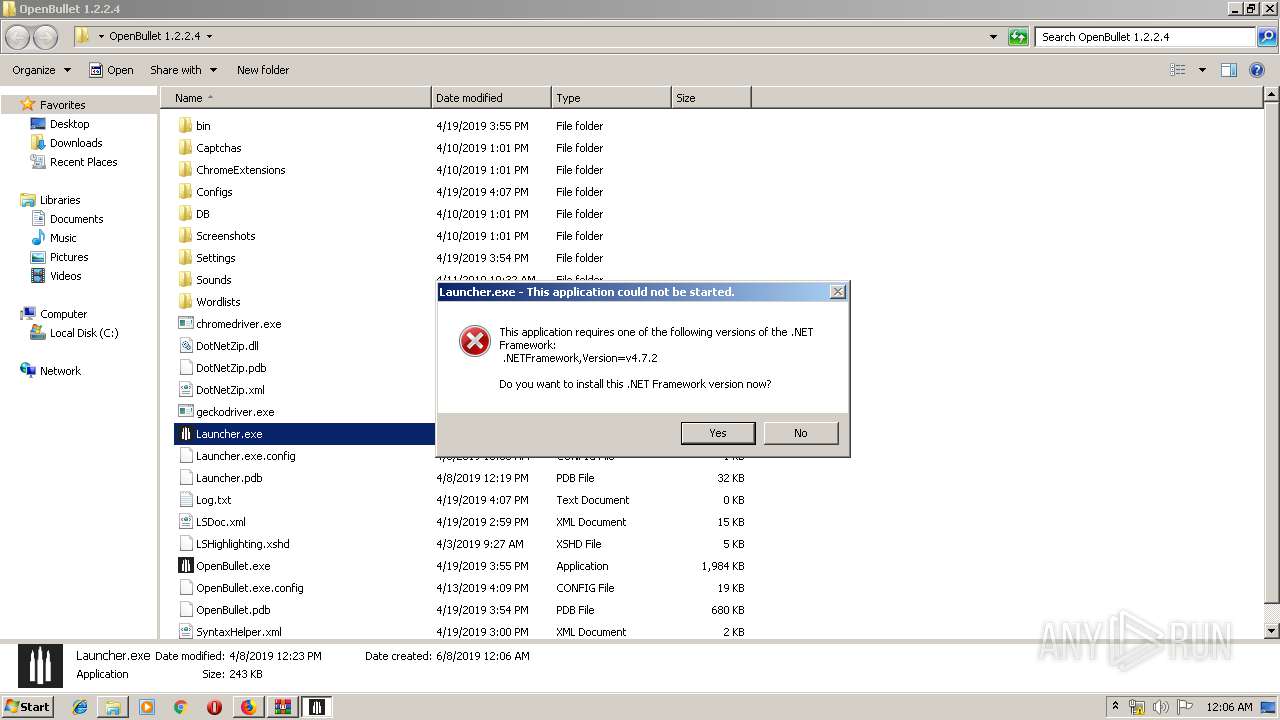The width and height of the screenshot is (1280, 720).
Task: Click the volume tray icon
Action: pos(1161,707)
